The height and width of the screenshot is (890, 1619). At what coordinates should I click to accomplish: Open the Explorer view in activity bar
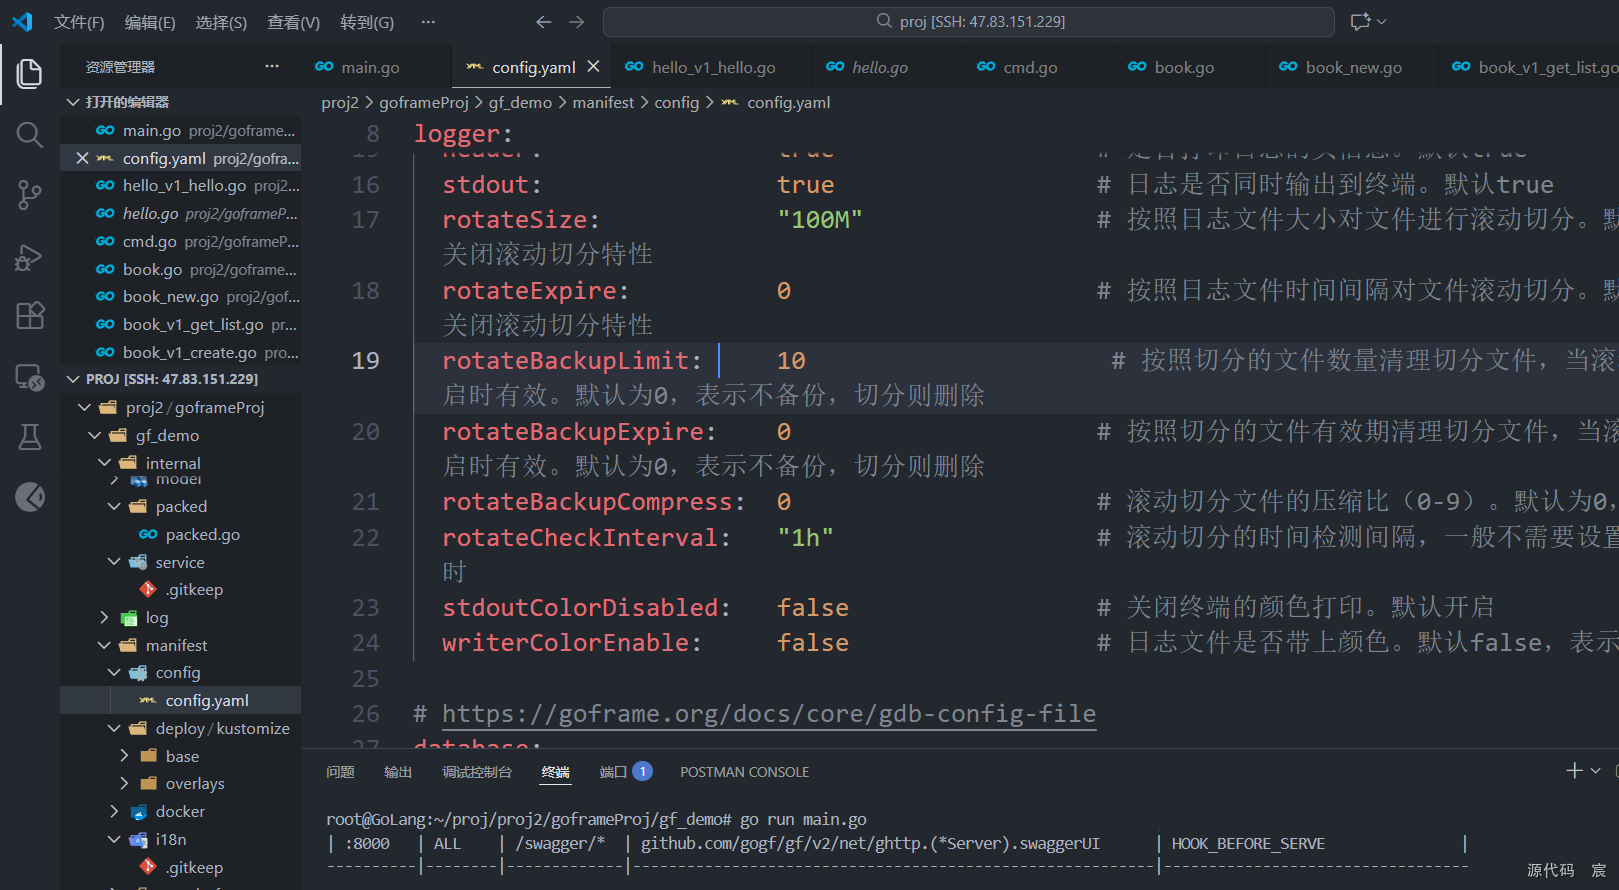pyautogui.click(x=30, y=74)
